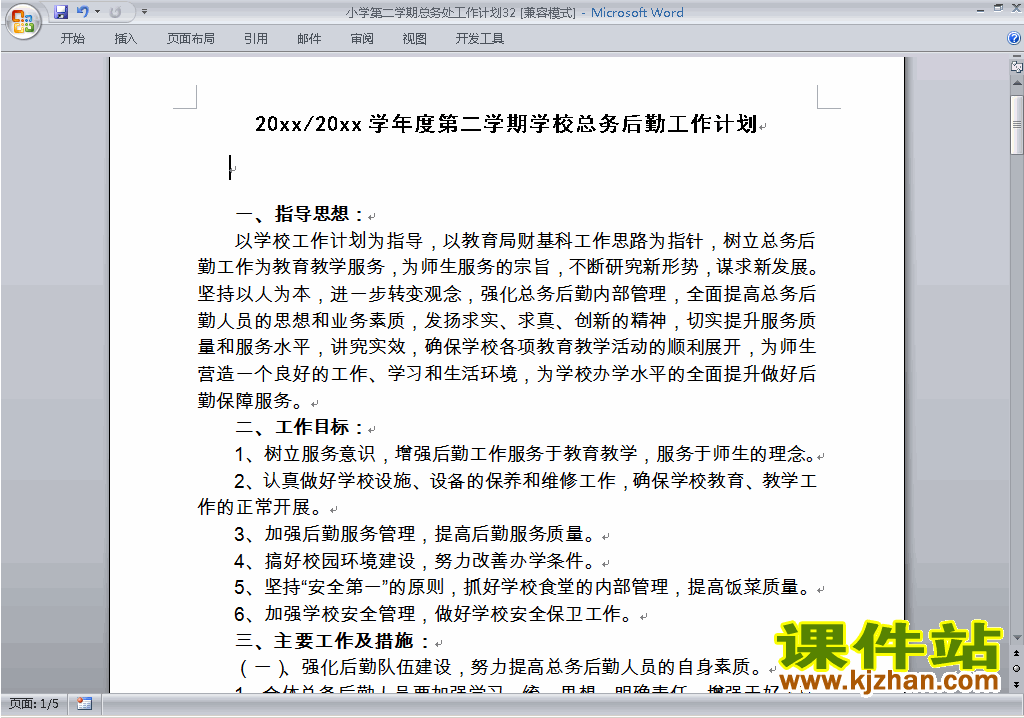This screenshot has height=718, width=1024.
Task: Switch to the 插入 tab
Action: pos(125,39)
